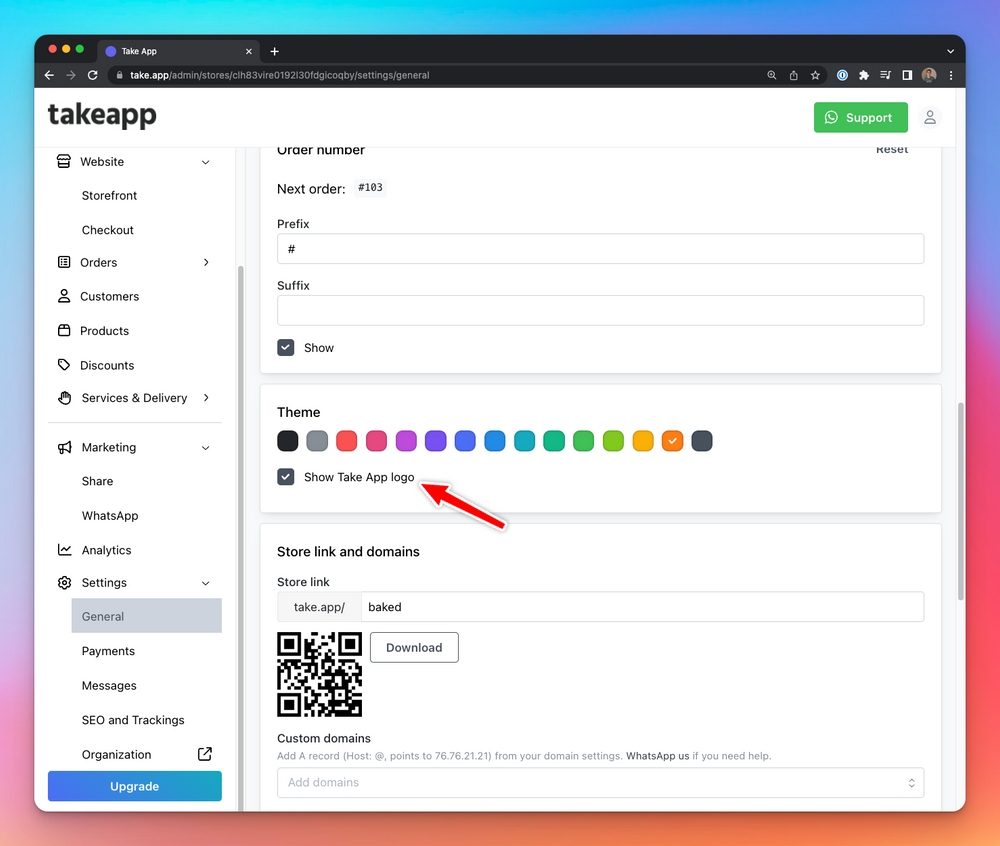
Task: Click the Suffix input field
Action: (x=600, y=310)
